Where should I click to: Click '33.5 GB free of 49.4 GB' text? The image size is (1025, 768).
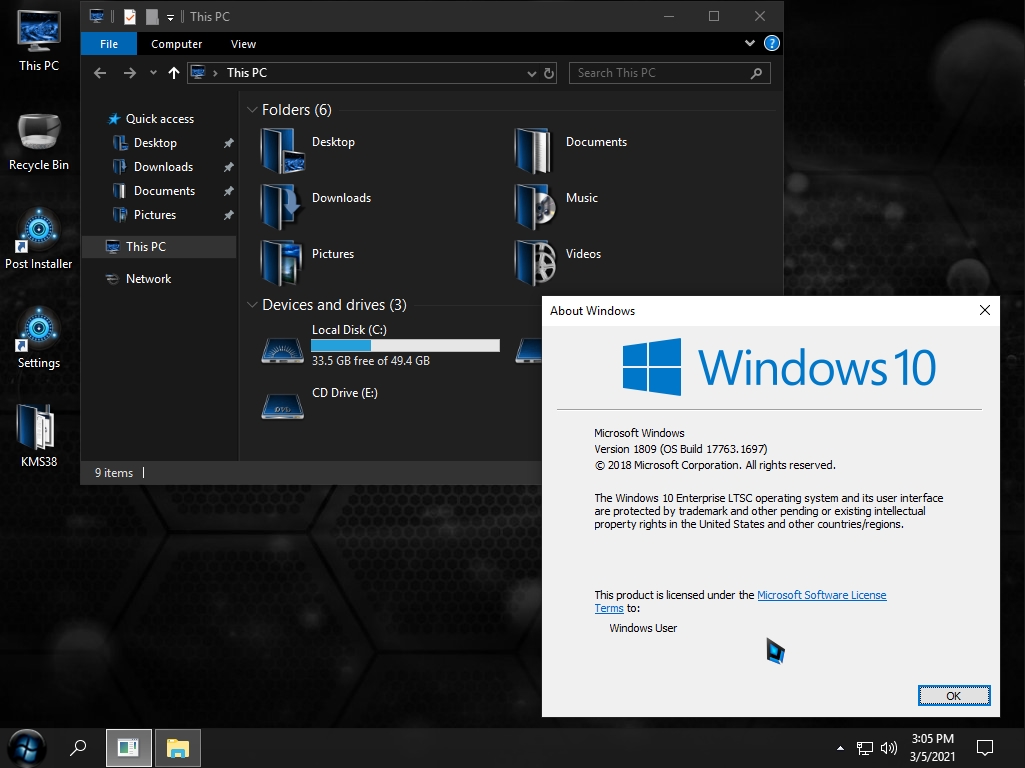click(x=371, y=361)
